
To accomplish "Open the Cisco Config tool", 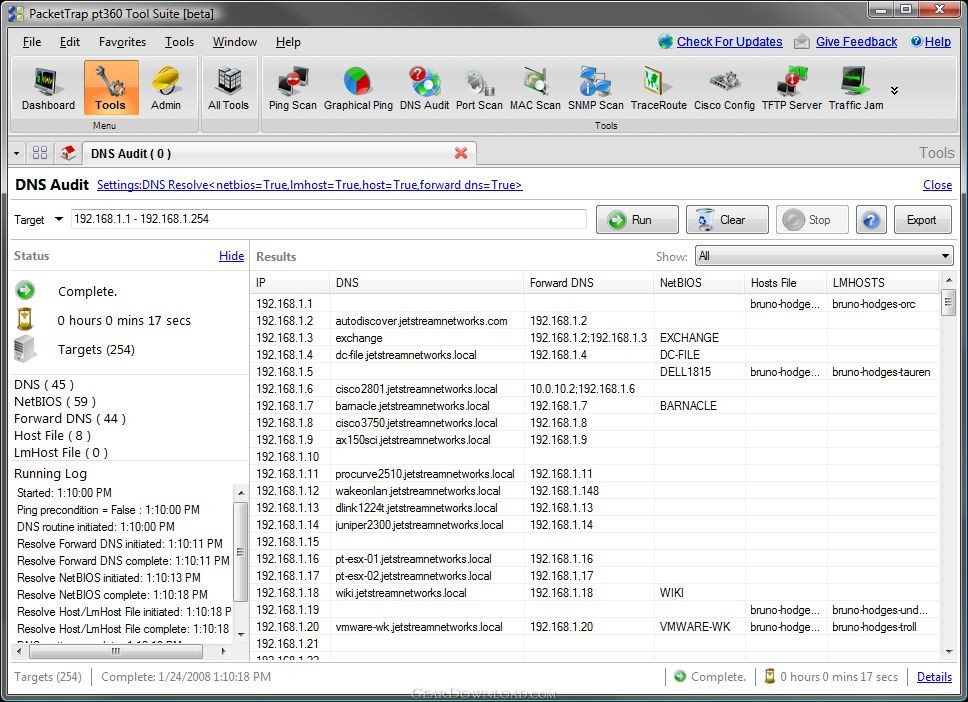I will click(x=724, y=88).
